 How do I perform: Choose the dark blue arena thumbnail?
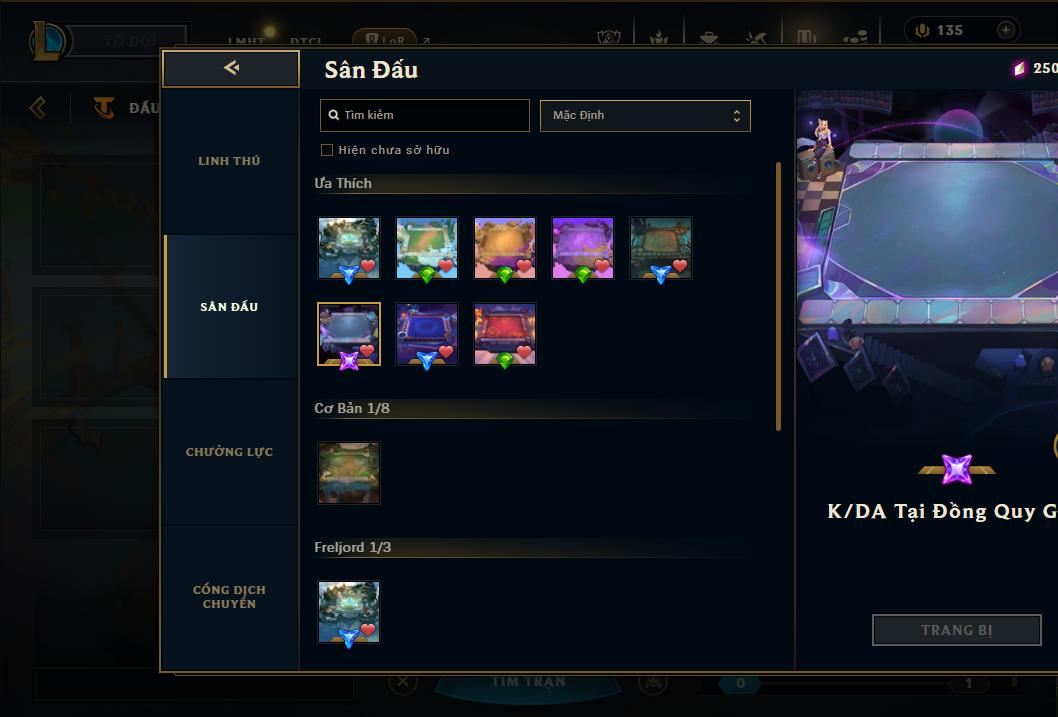[x=427, y=335]
